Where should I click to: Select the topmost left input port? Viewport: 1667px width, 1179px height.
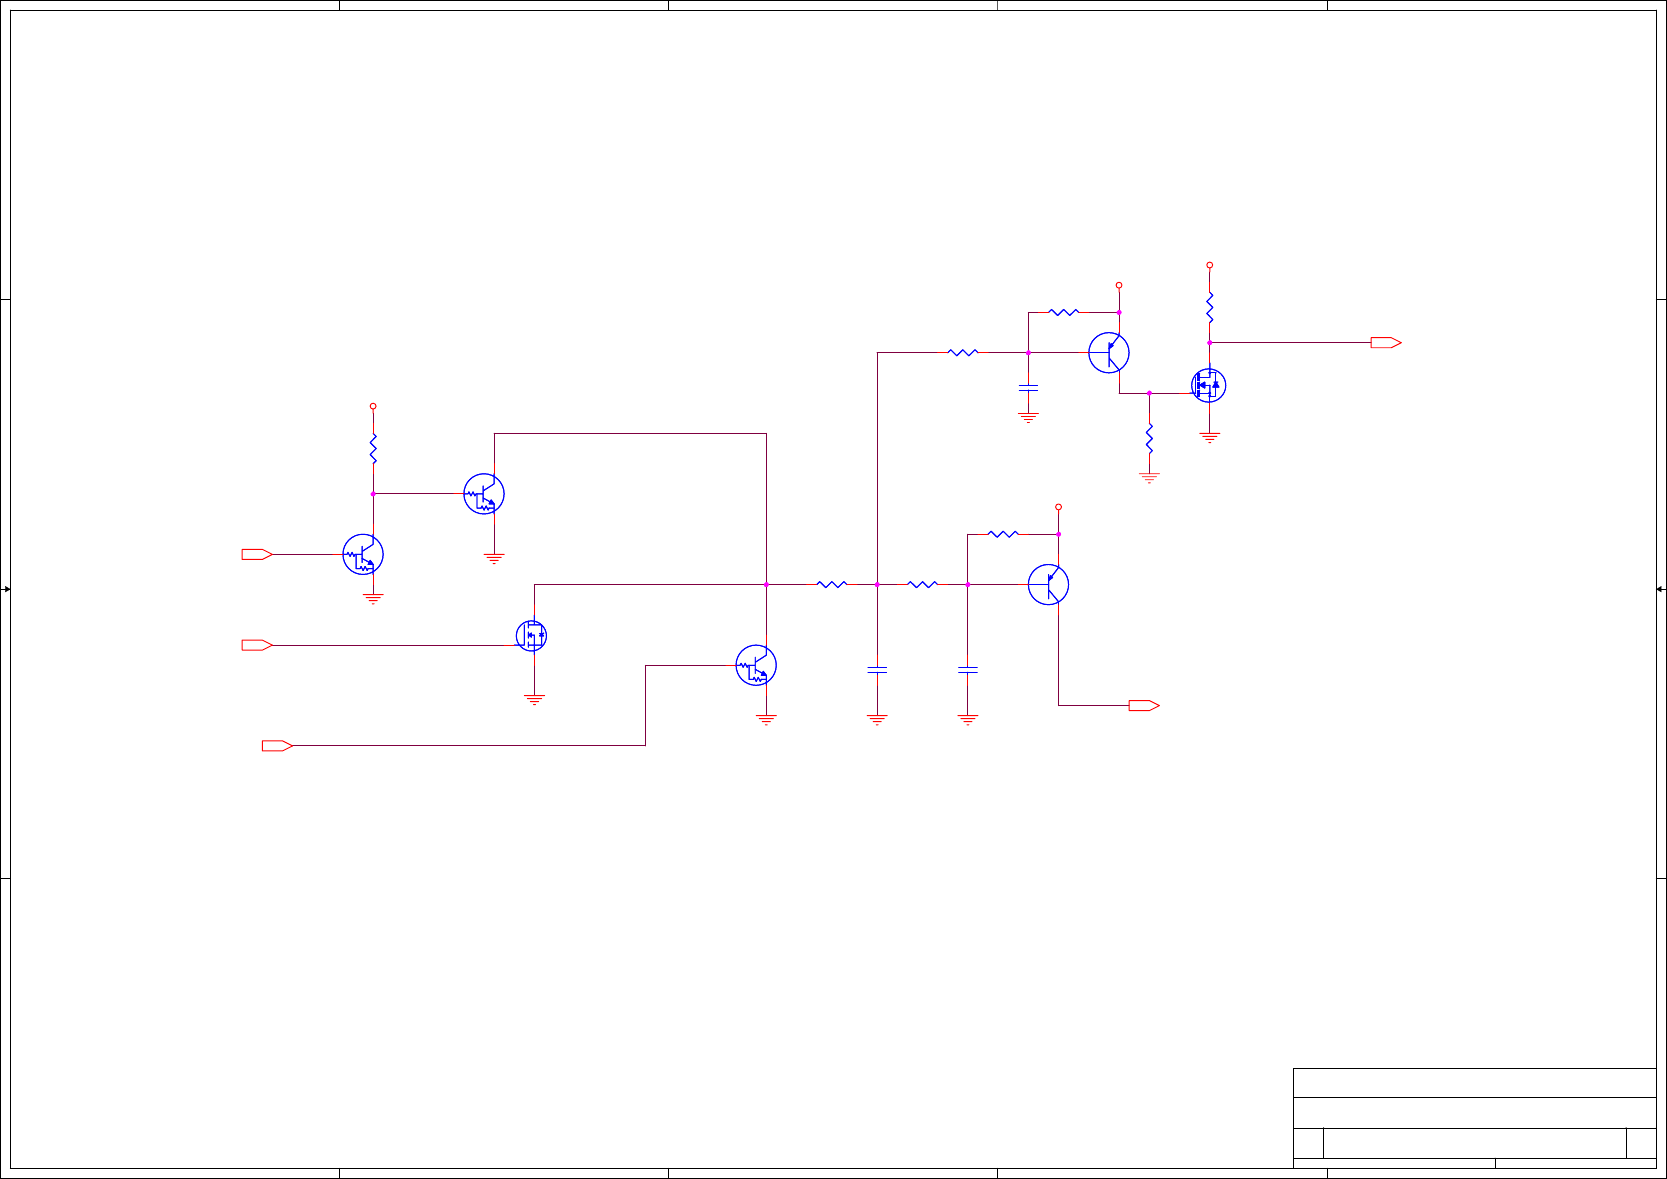[x=257, y=554]
